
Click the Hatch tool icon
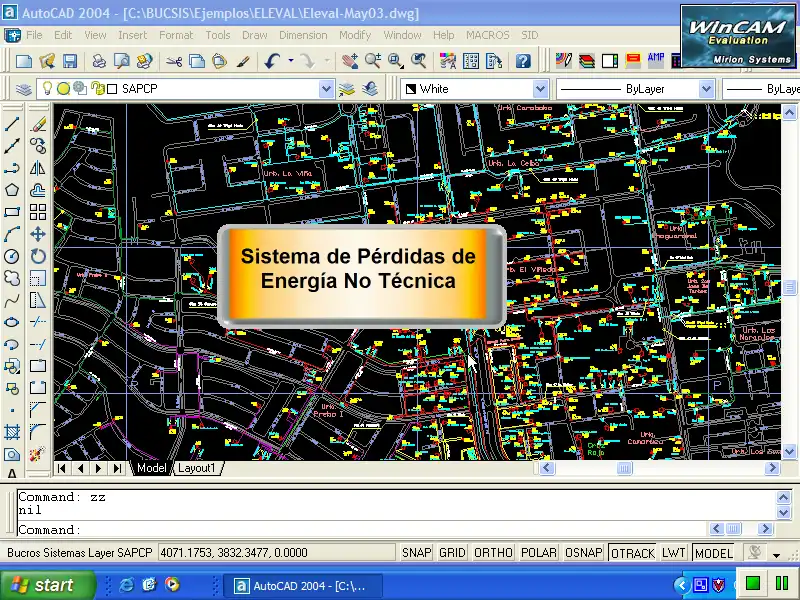click(x=12, y=432)
